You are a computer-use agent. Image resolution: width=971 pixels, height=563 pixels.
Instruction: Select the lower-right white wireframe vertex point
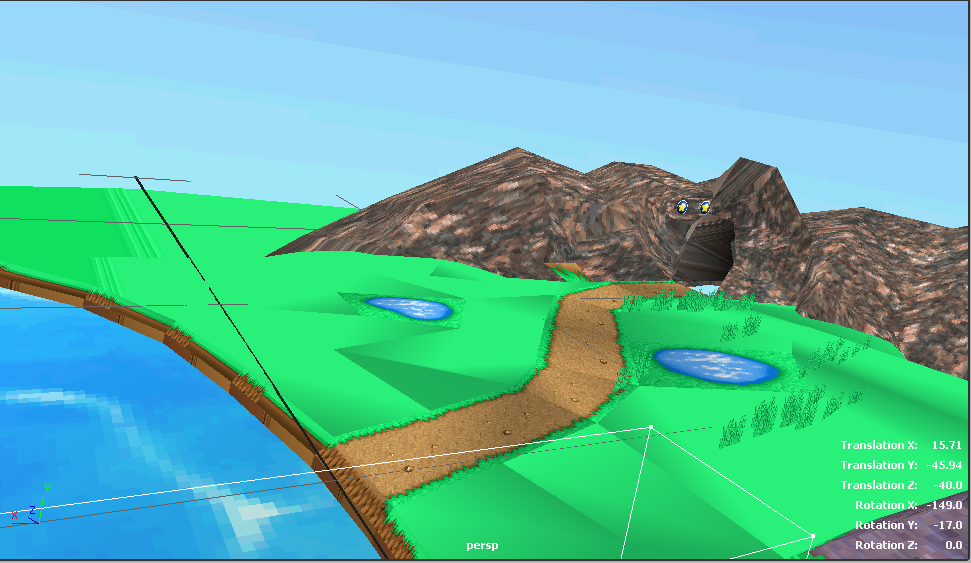(813, 536)
